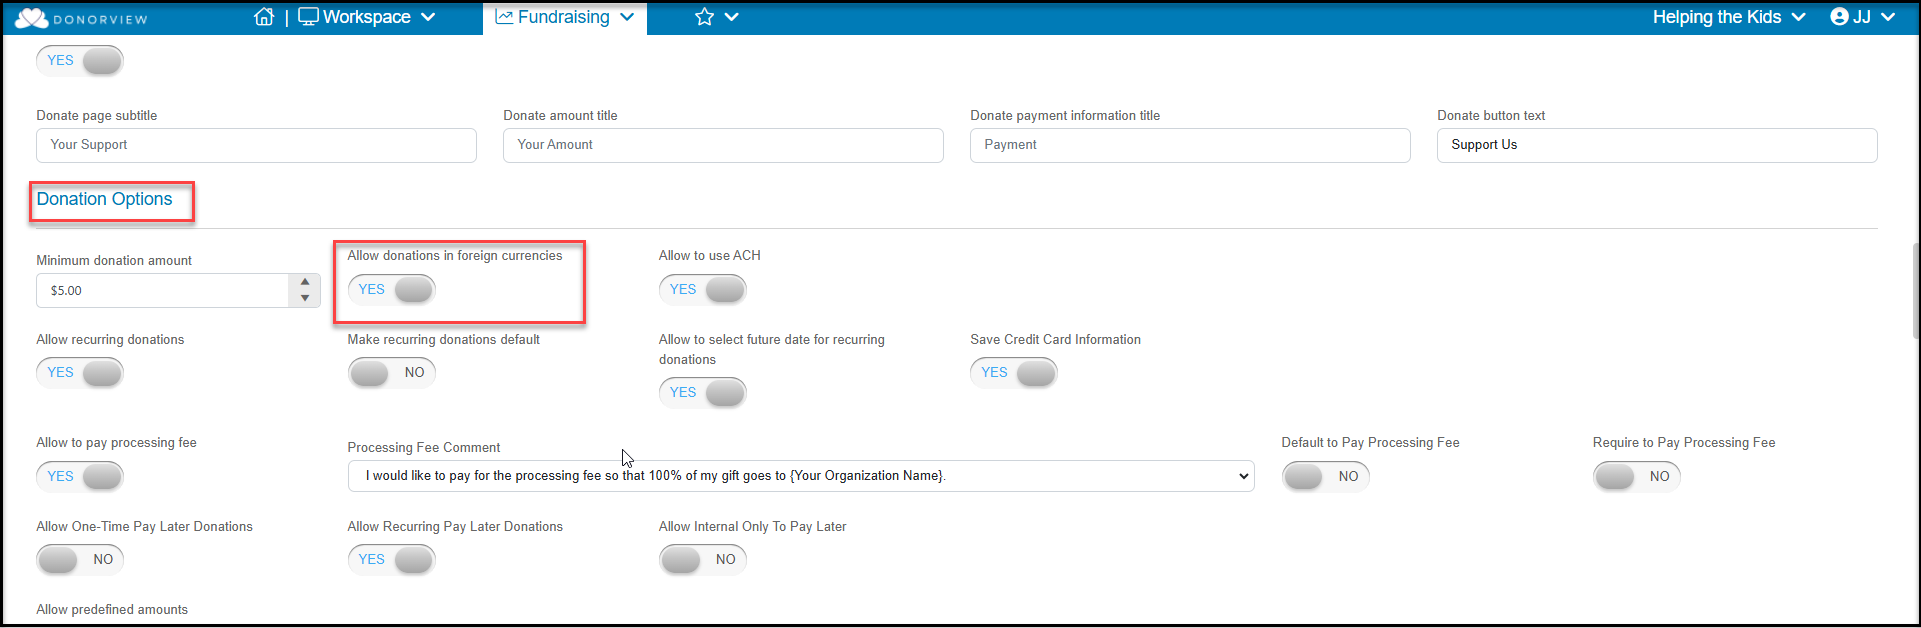Enable Default to Pay Processing Fee
Image resolution: width=1921 pixels, height=628 pixels.
(x=1325, y=477)
